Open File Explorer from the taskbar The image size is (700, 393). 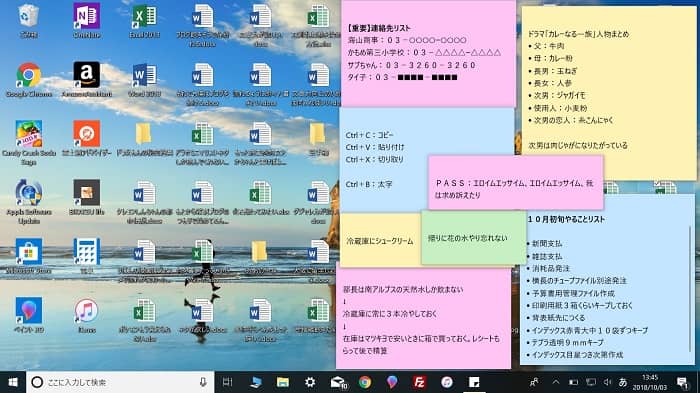(x=283, y=382)
